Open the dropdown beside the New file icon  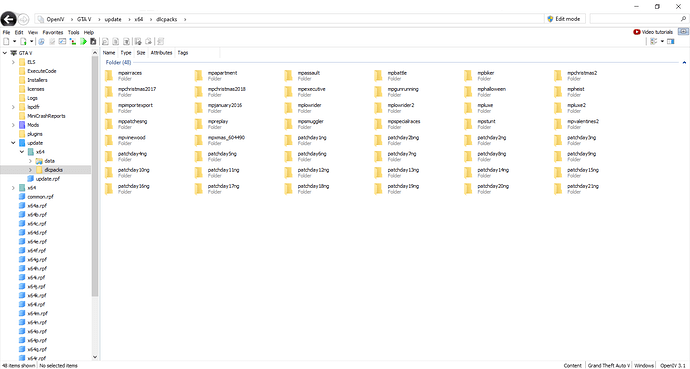pos(14,41)
